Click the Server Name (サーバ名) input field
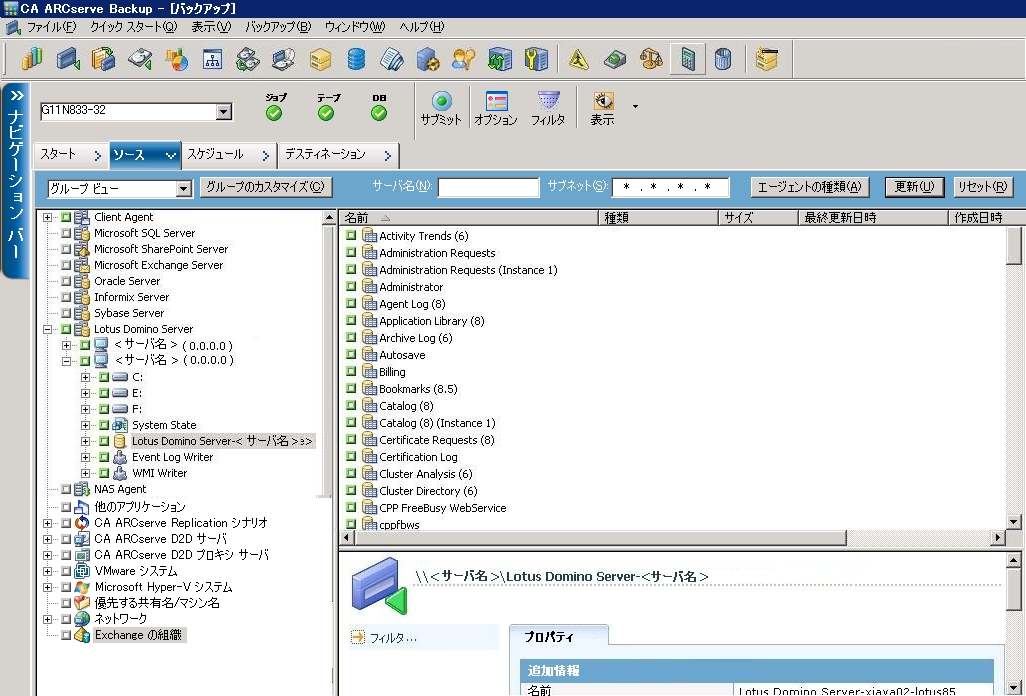The image size is (1026, 696). point(488,188)
